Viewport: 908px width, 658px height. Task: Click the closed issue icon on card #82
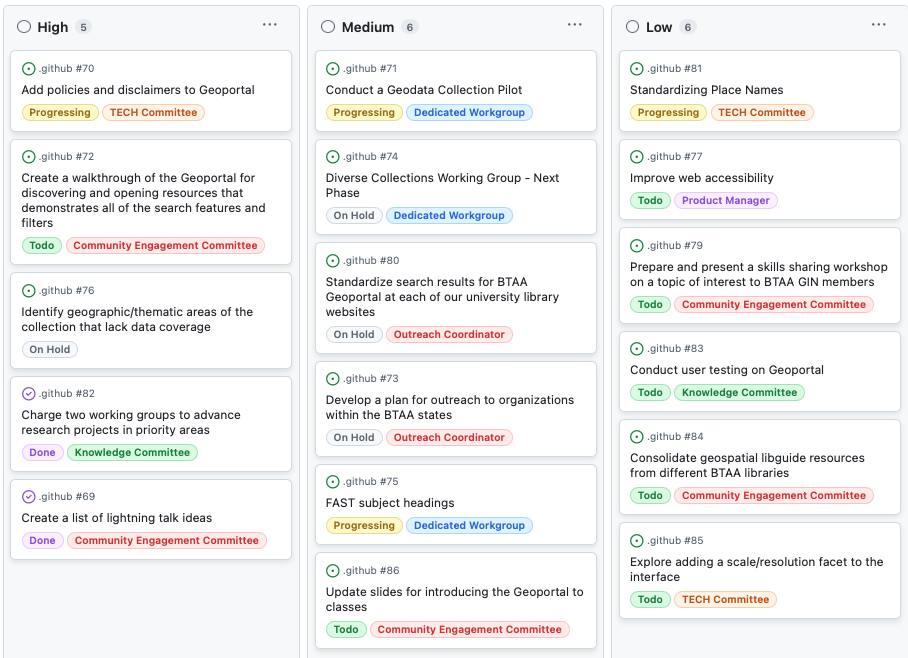pos(29,394)
